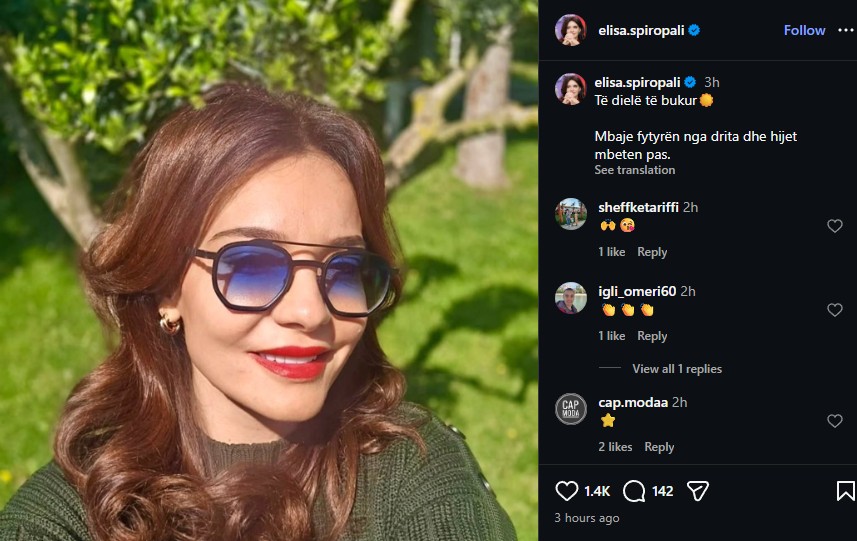Like igli_omeri60's comment
This screenshot has width=857, height=541.
(835, 311)
